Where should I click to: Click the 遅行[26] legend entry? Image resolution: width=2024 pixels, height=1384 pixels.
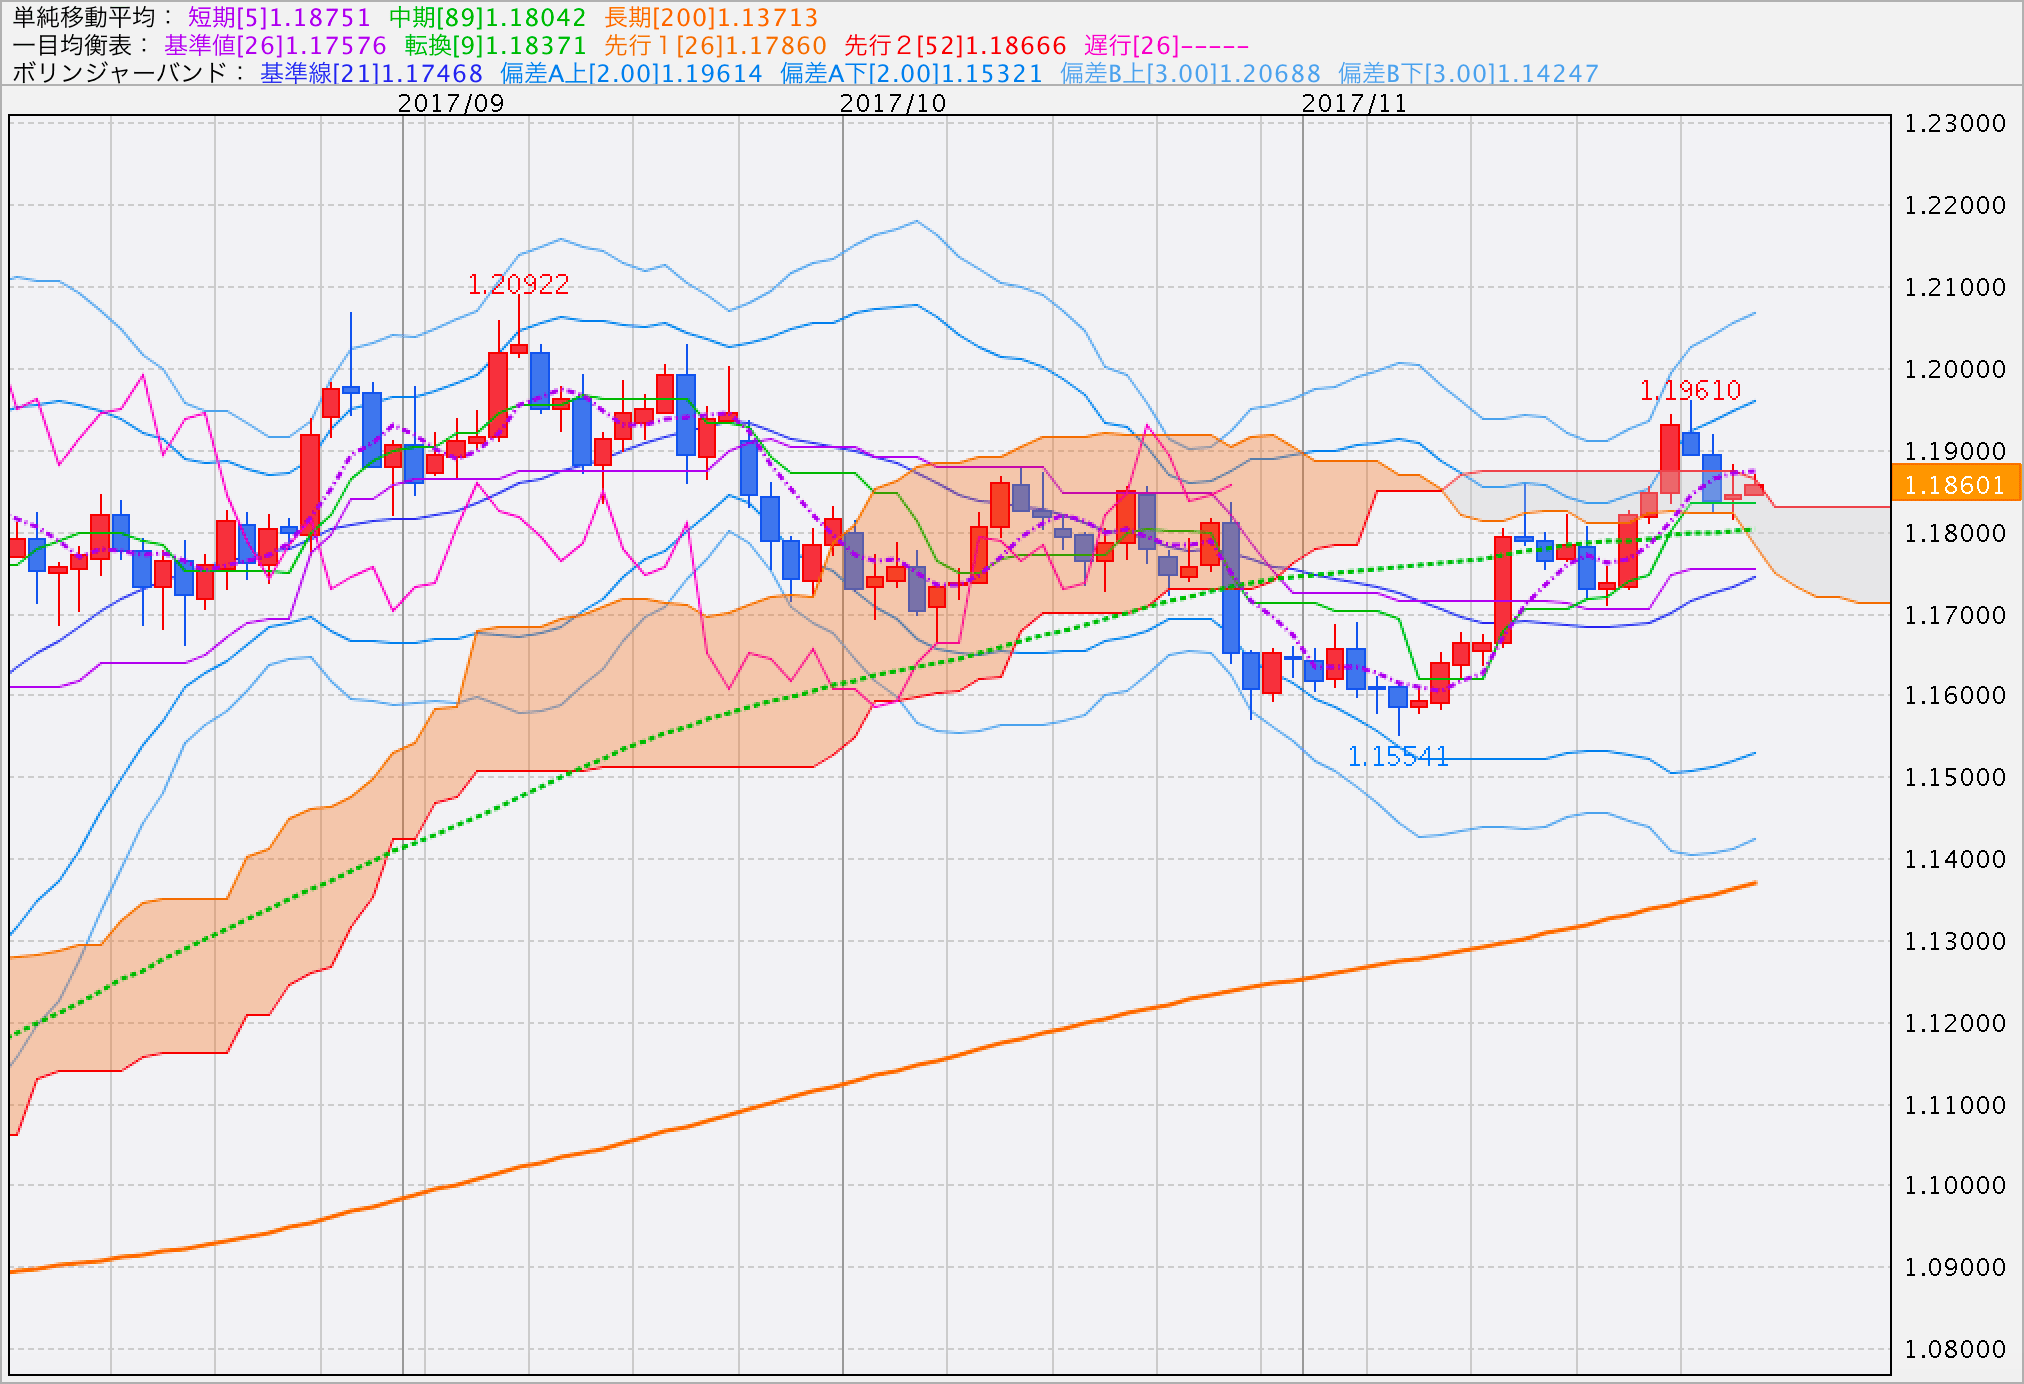tap(1166, 46)
